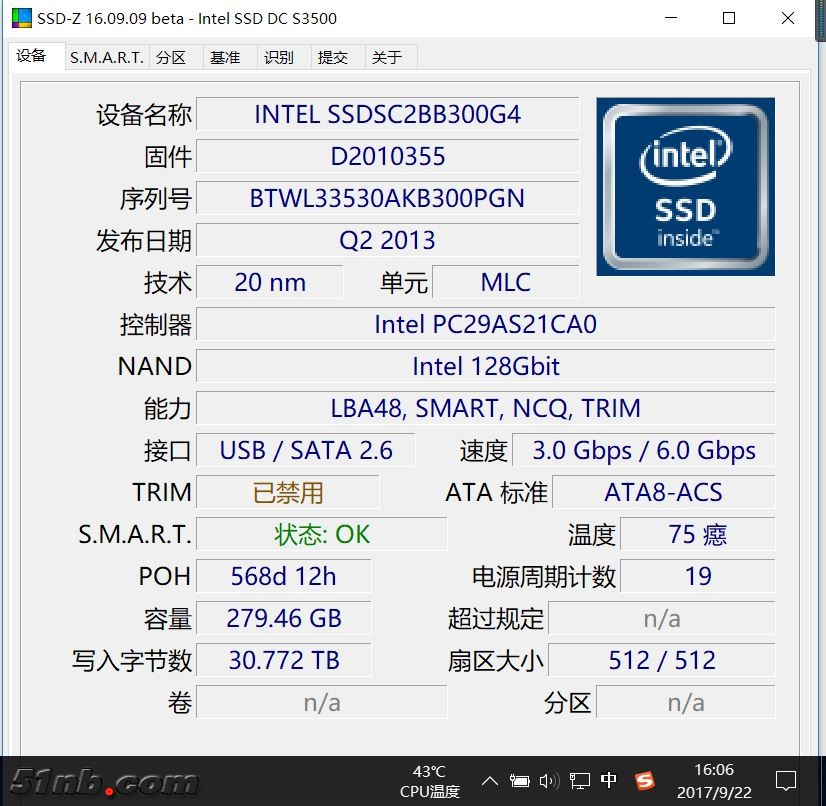826x806 pixels.
Task: Switch to the S.M.A.R.T. tab
Action: pos(107,57)
